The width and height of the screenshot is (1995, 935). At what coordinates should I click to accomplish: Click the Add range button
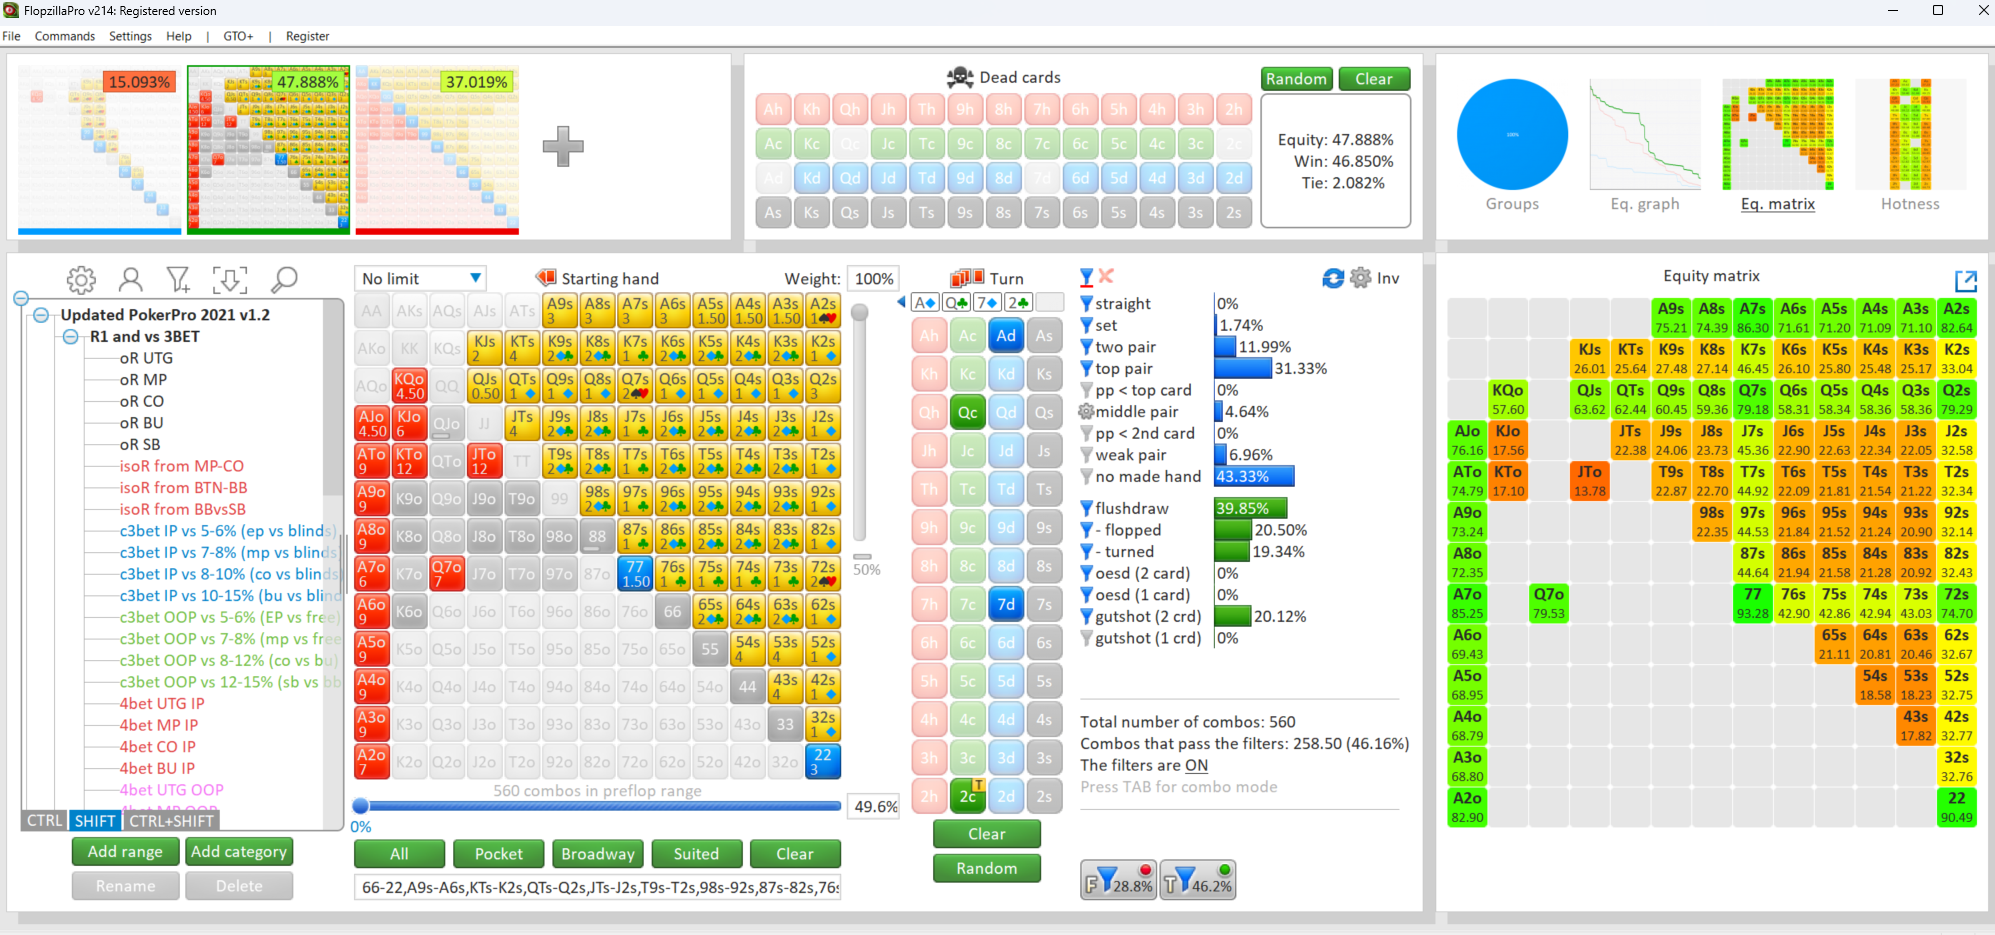pyautogui.click(x=125, y=851)
